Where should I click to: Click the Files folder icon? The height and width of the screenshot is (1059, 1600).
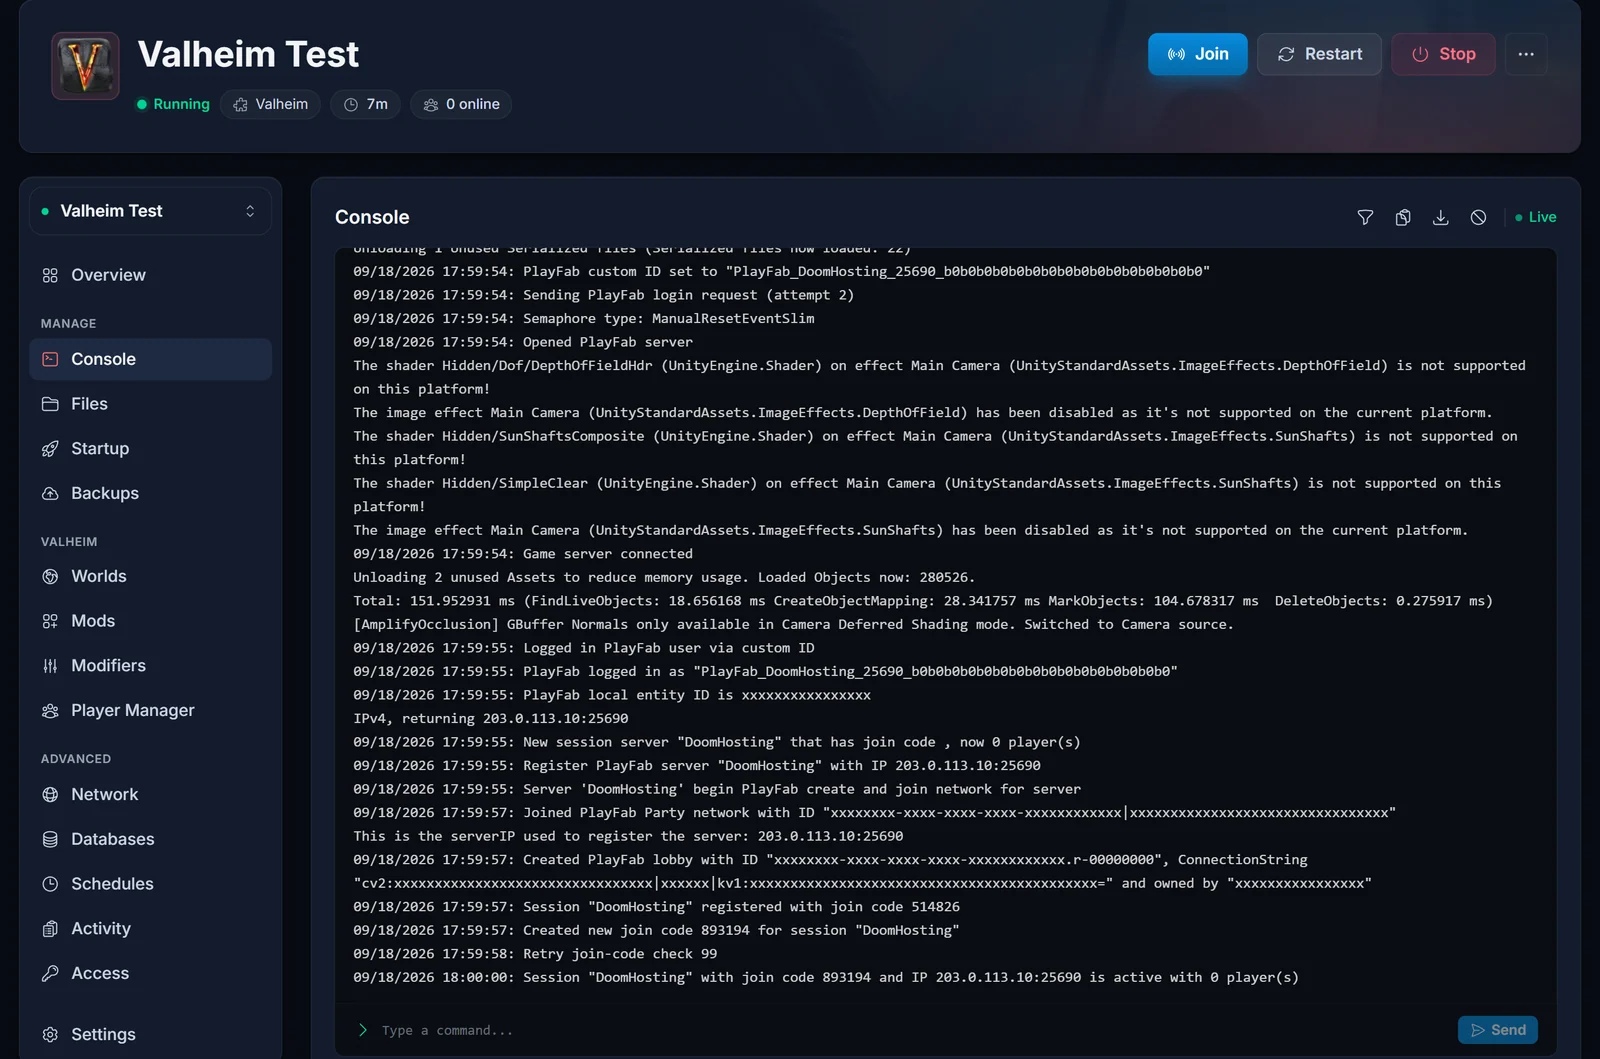tap(50, 404)
